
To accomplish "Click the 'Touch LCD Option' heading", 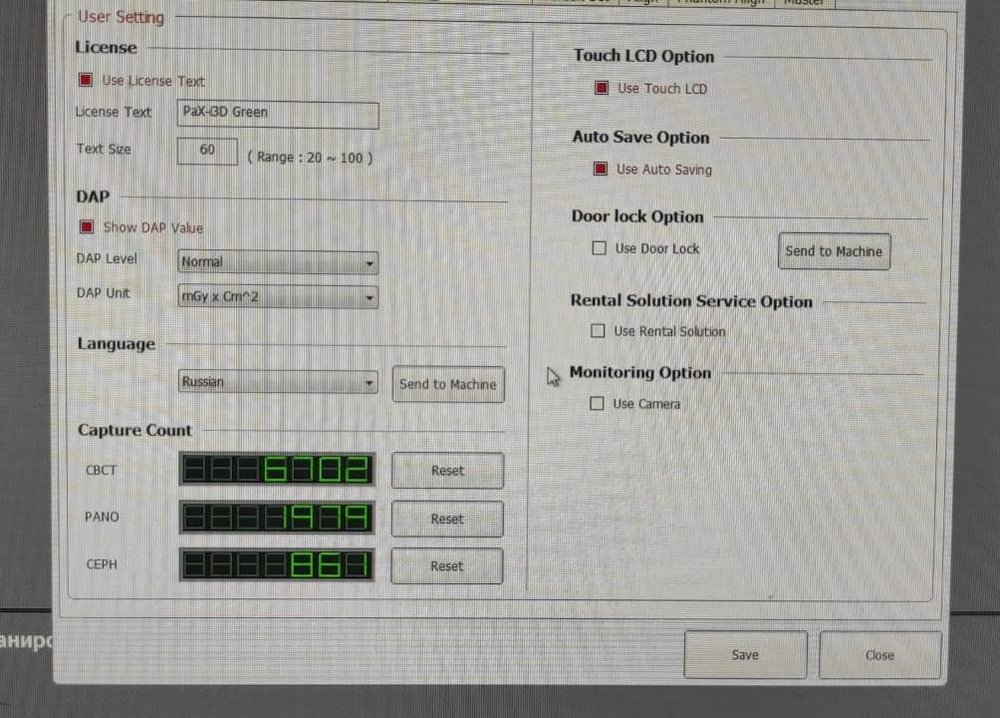I will (x=644, y=56).
